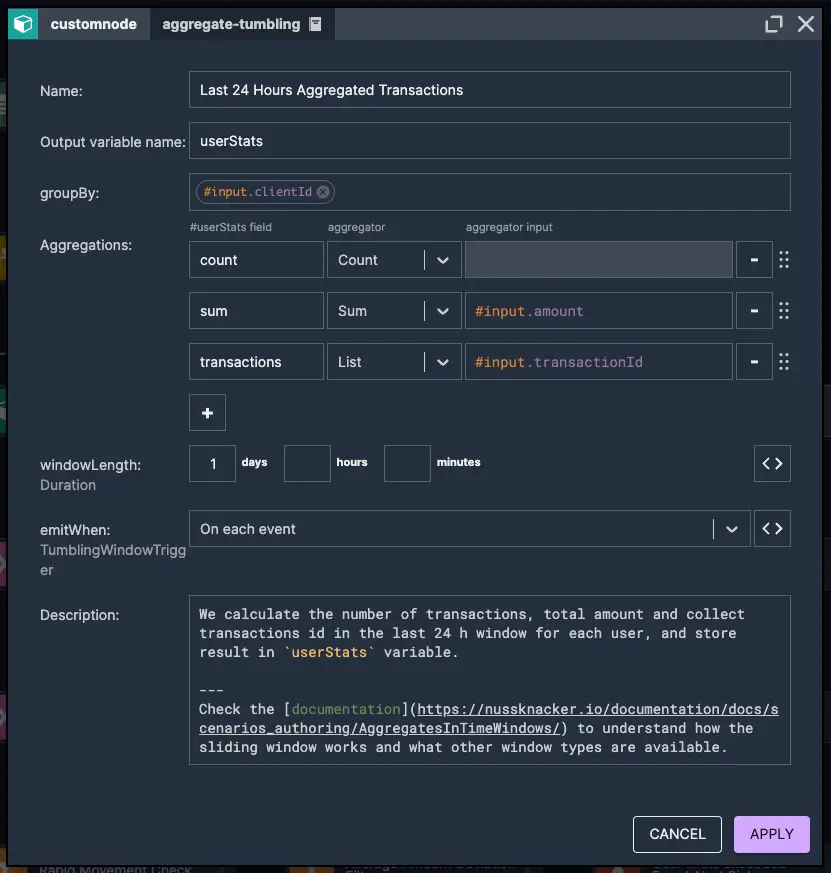This screenshot has width=831, height=873.
Task: Grab the count row drag handle
Action: pos(784,259)
